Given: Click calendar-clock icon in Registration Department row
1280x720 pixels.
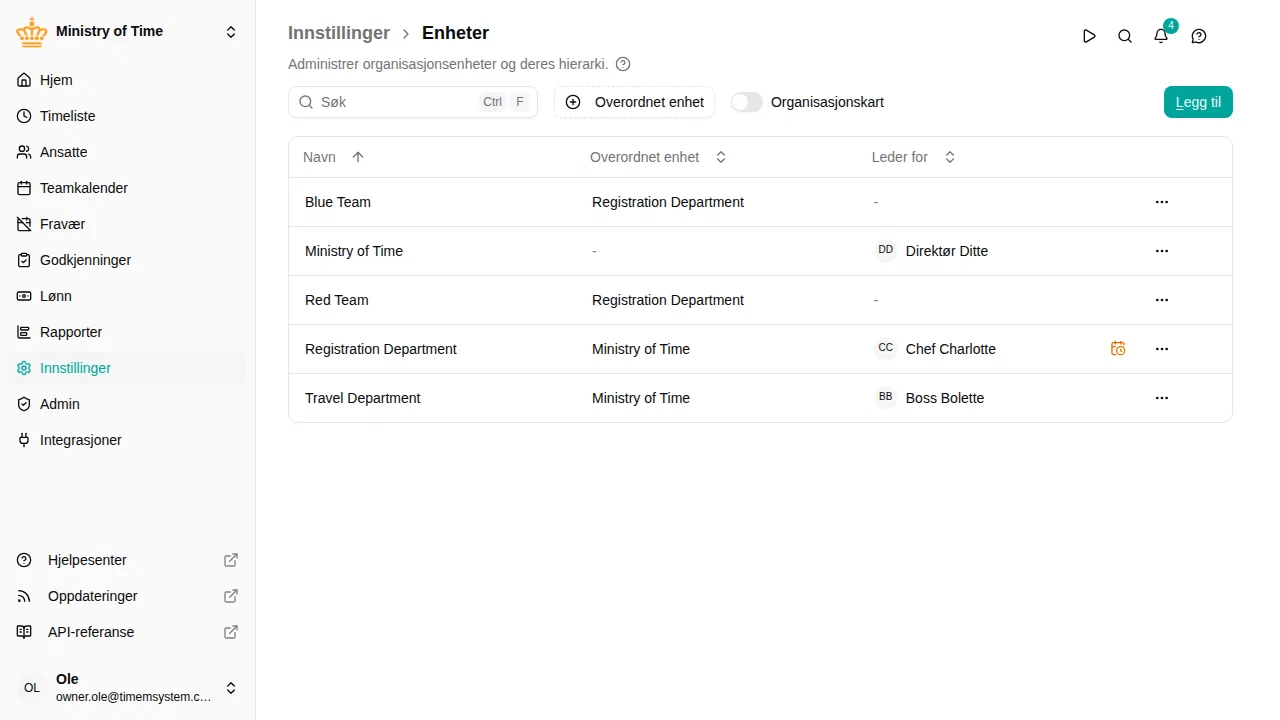Looking at the screenshot, I should 1118,349.
